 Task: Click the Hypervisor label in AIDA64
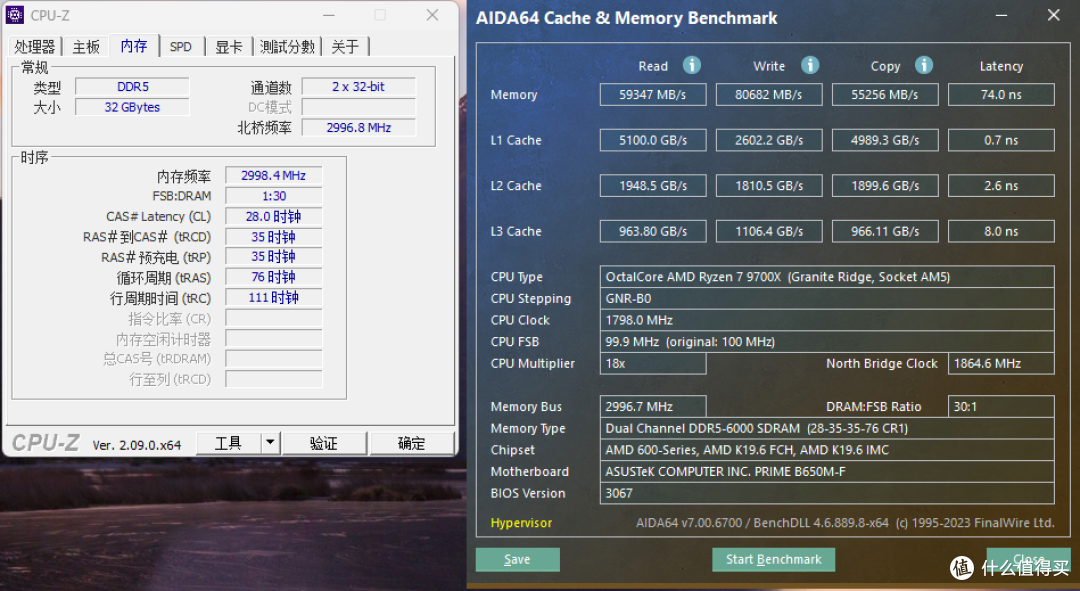tap(521, 523)
